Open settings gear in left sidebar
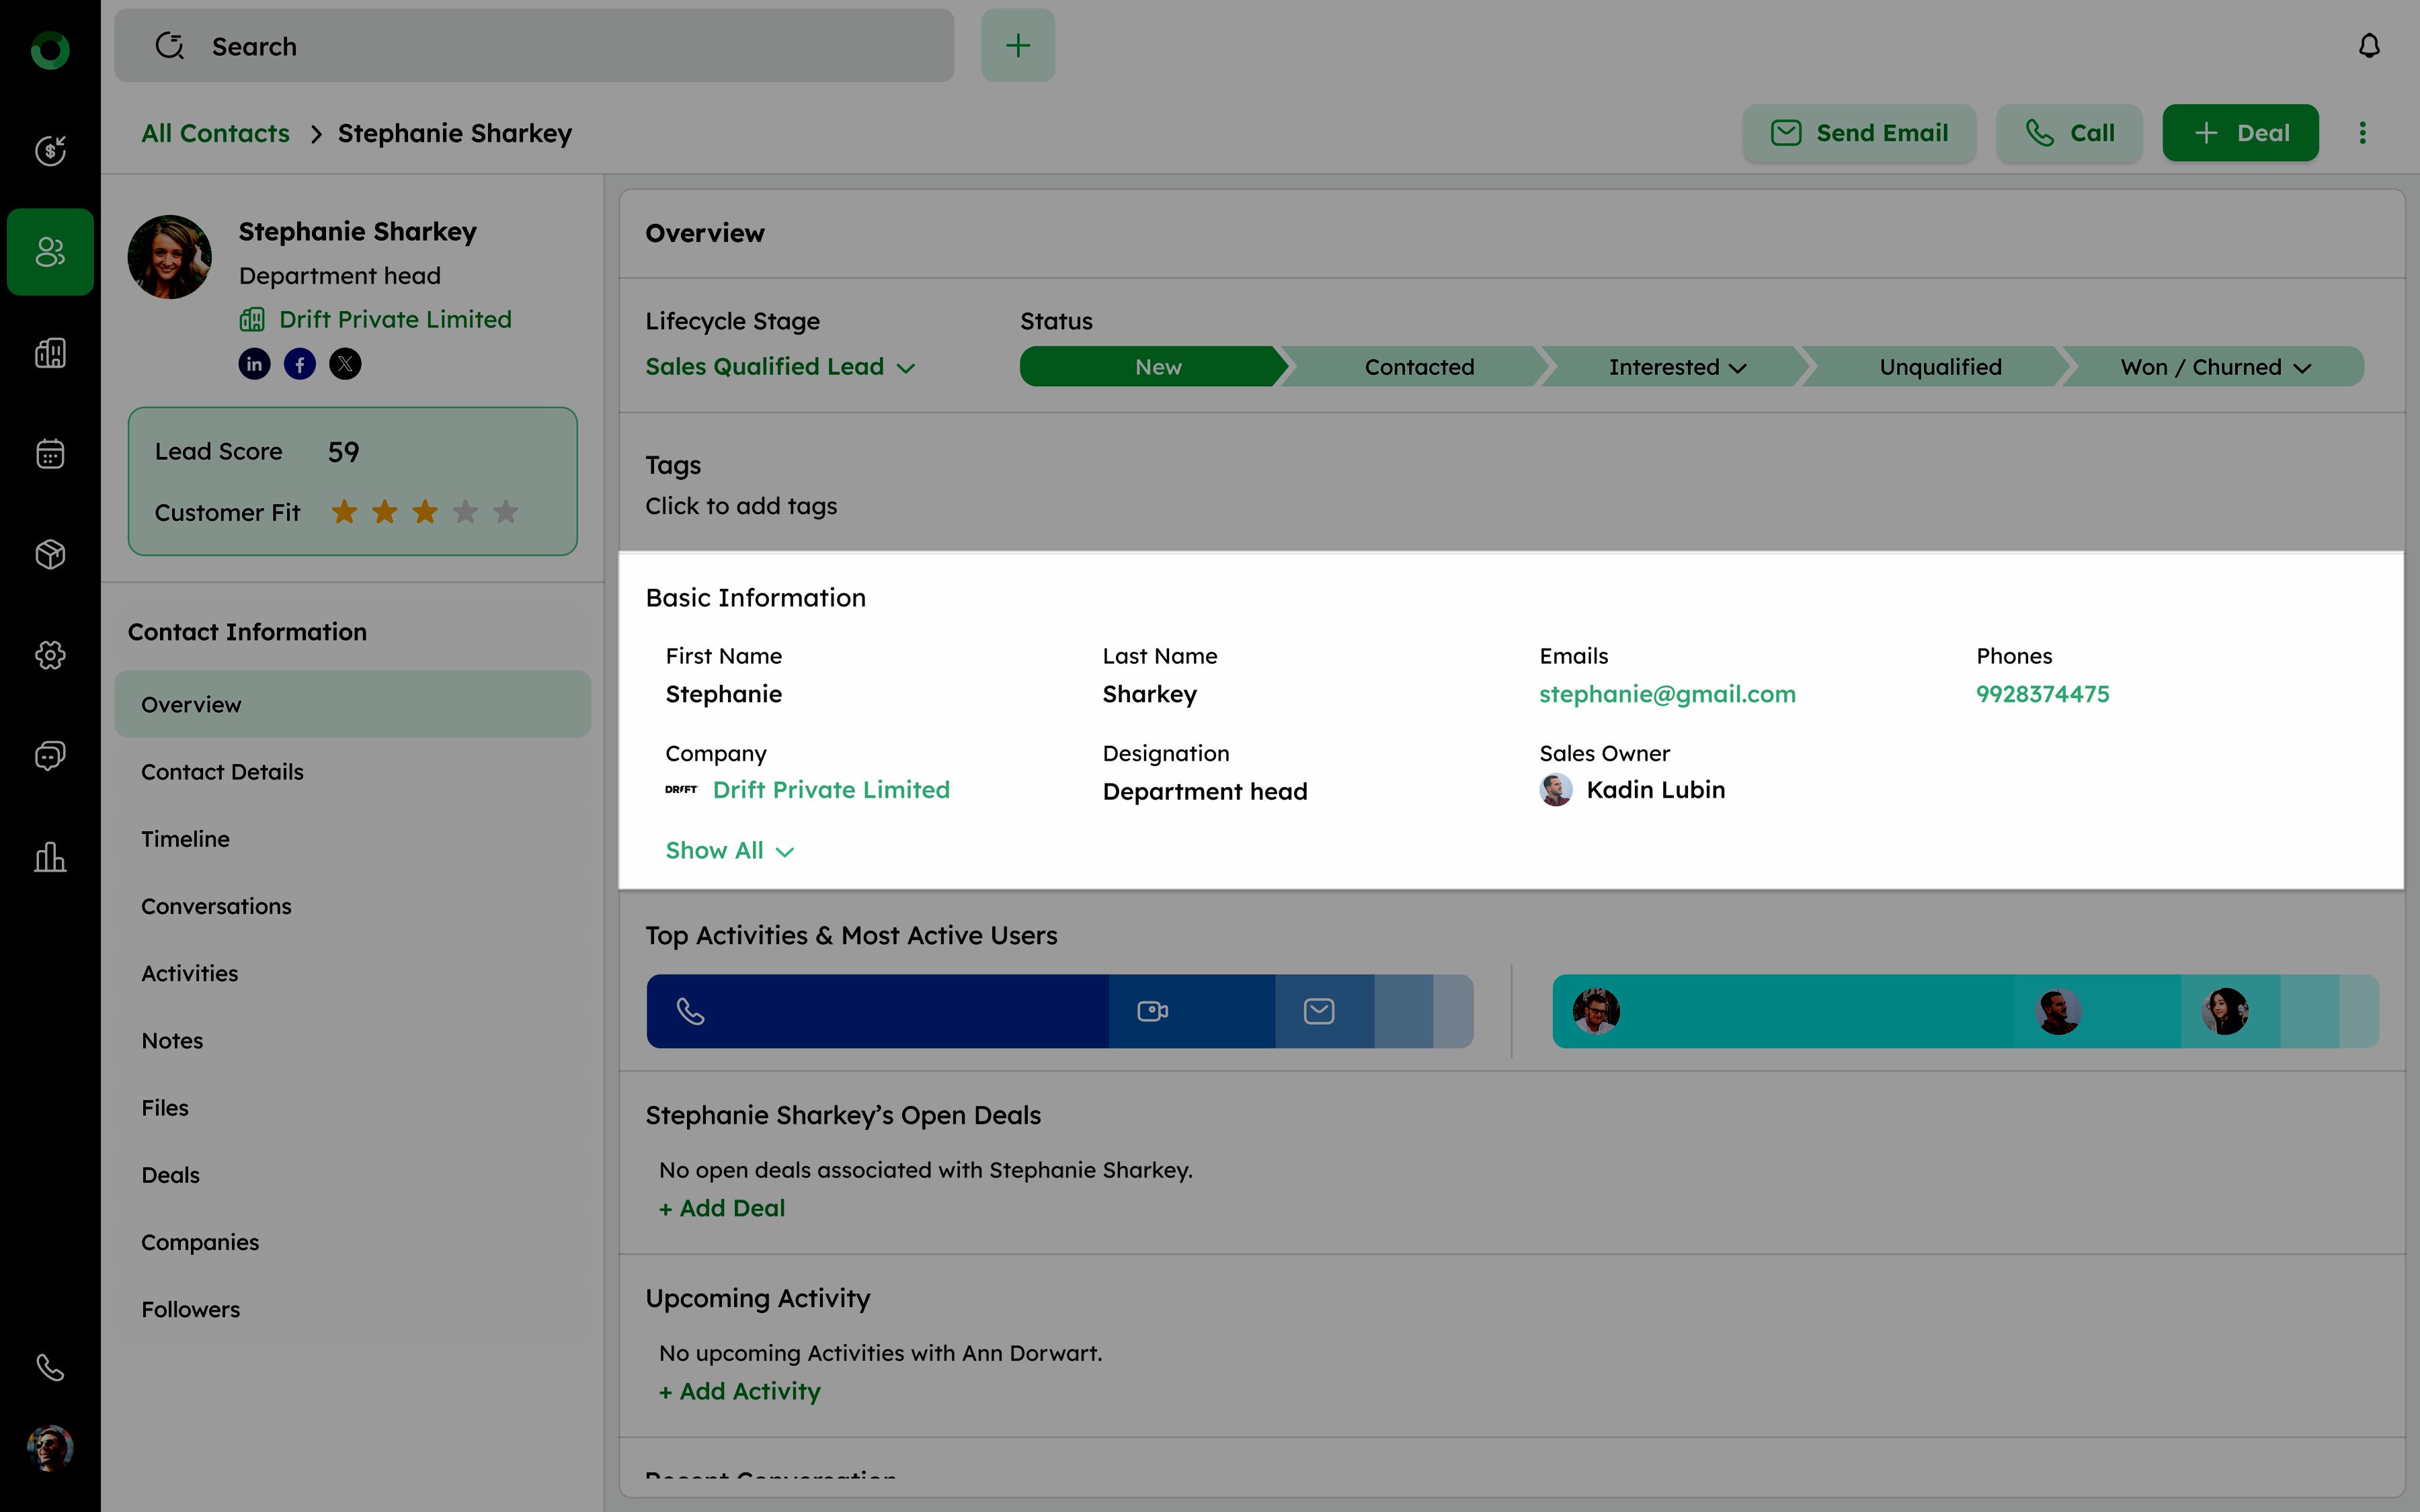2420x1512 pixels. 50,655
